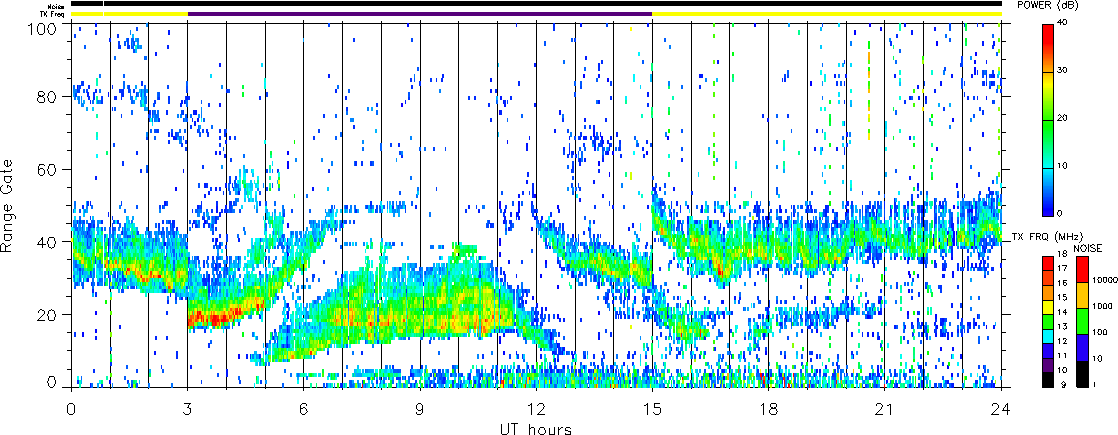Viewport: 1118px width, 435px height.
Task: Click the yellow TX Freq strip between 1 and 3 UT
Action: coord(146,14)
